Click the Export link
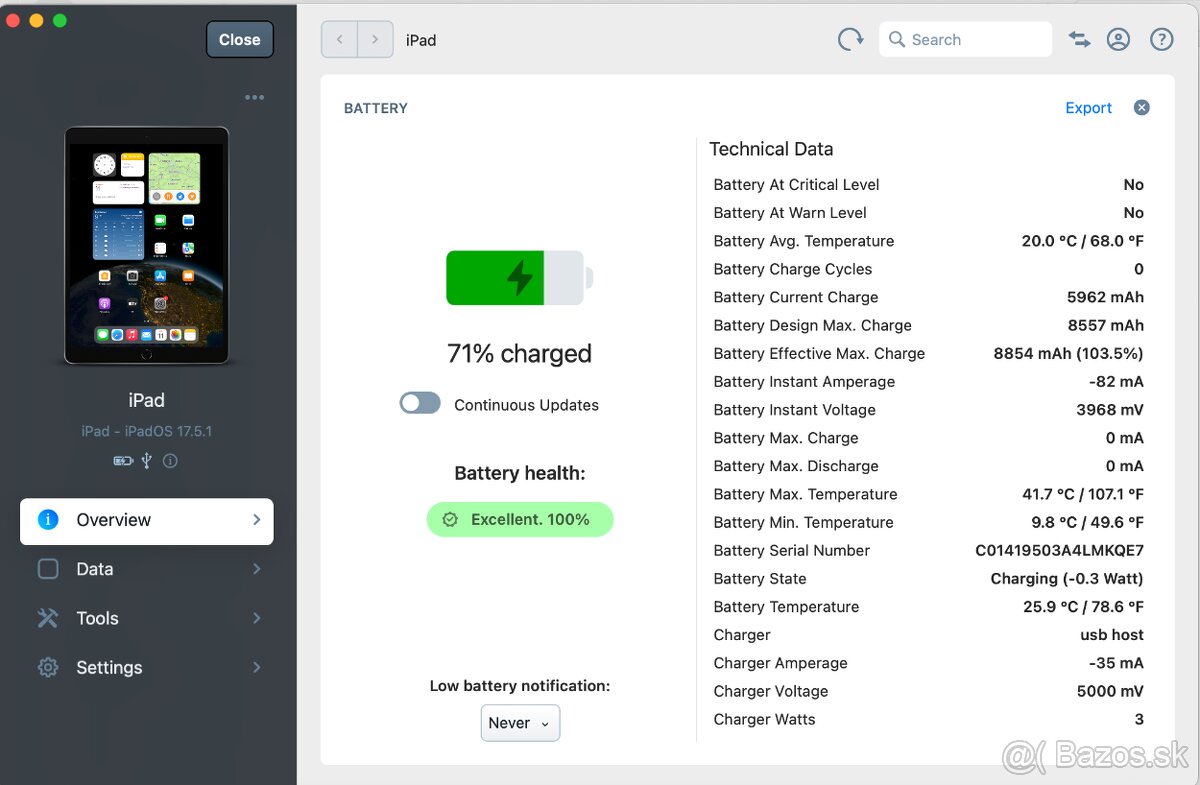 (1088, 108)
